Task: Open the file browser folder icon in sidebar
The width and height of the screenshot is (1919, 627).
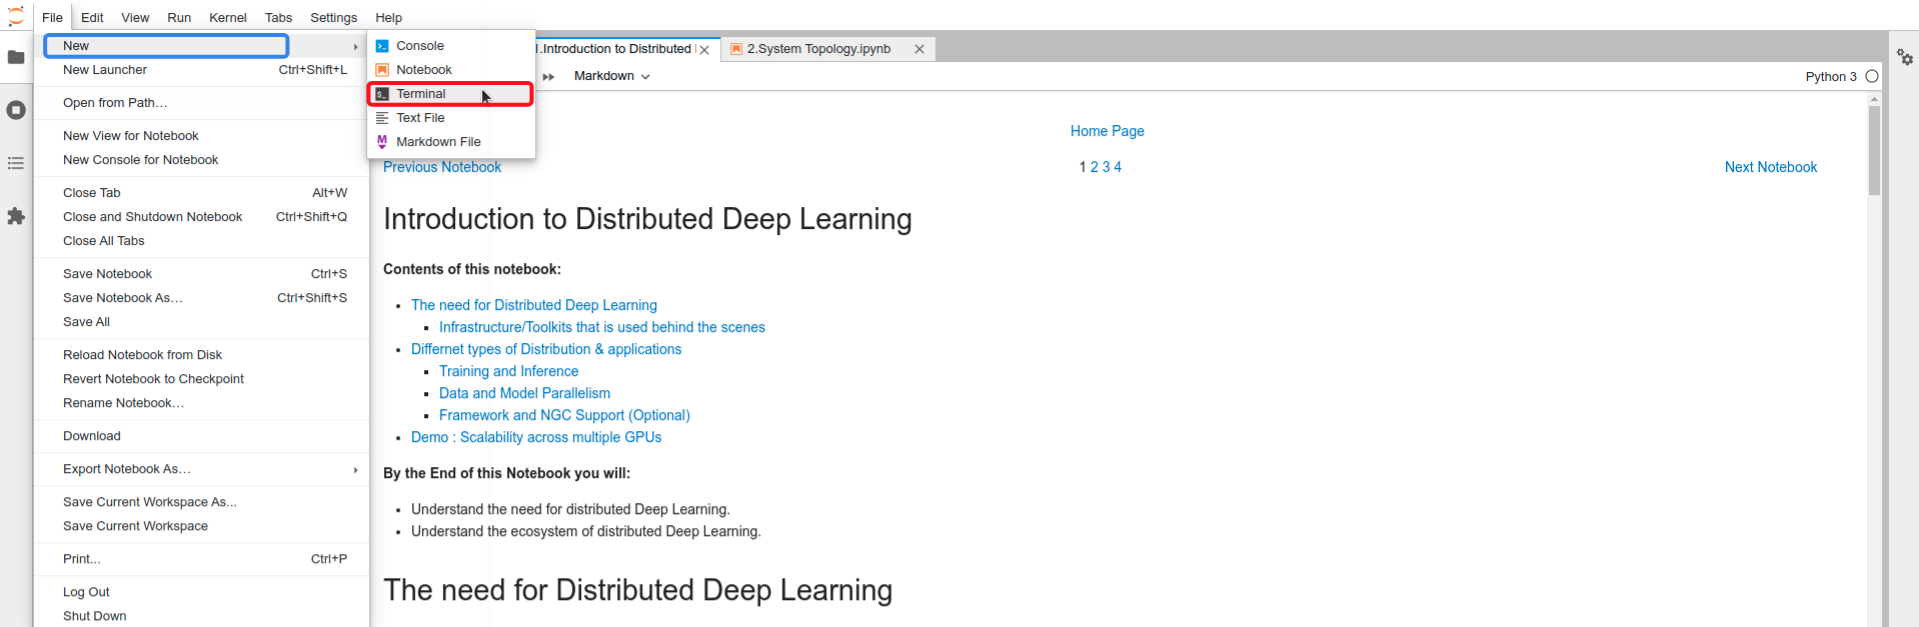Action: click(16, 58)
